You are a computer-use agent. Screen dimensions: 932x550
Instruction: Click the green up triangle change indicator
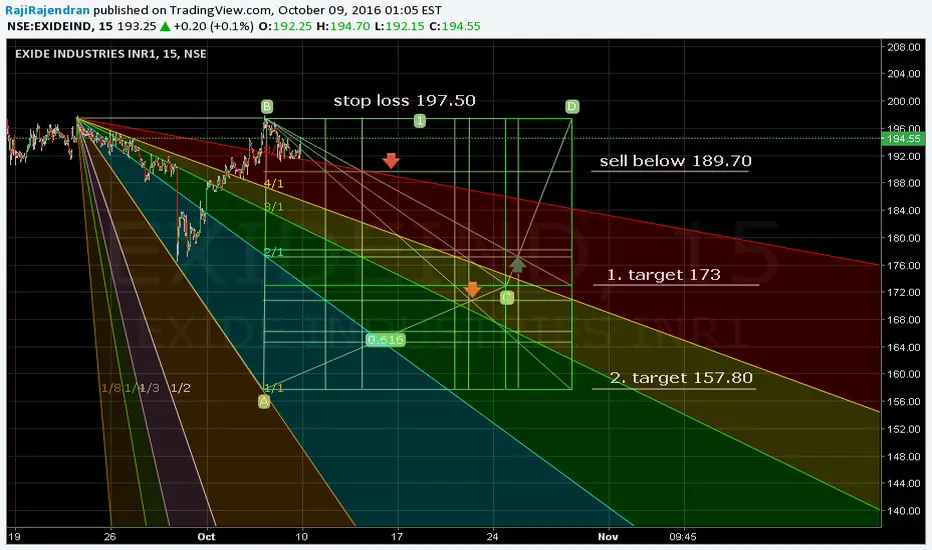165,26
